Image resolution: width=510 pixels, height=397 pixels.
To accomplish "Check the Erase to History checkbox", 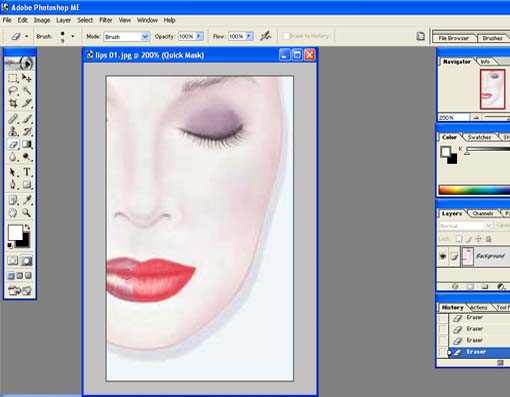I will (286, 36).
